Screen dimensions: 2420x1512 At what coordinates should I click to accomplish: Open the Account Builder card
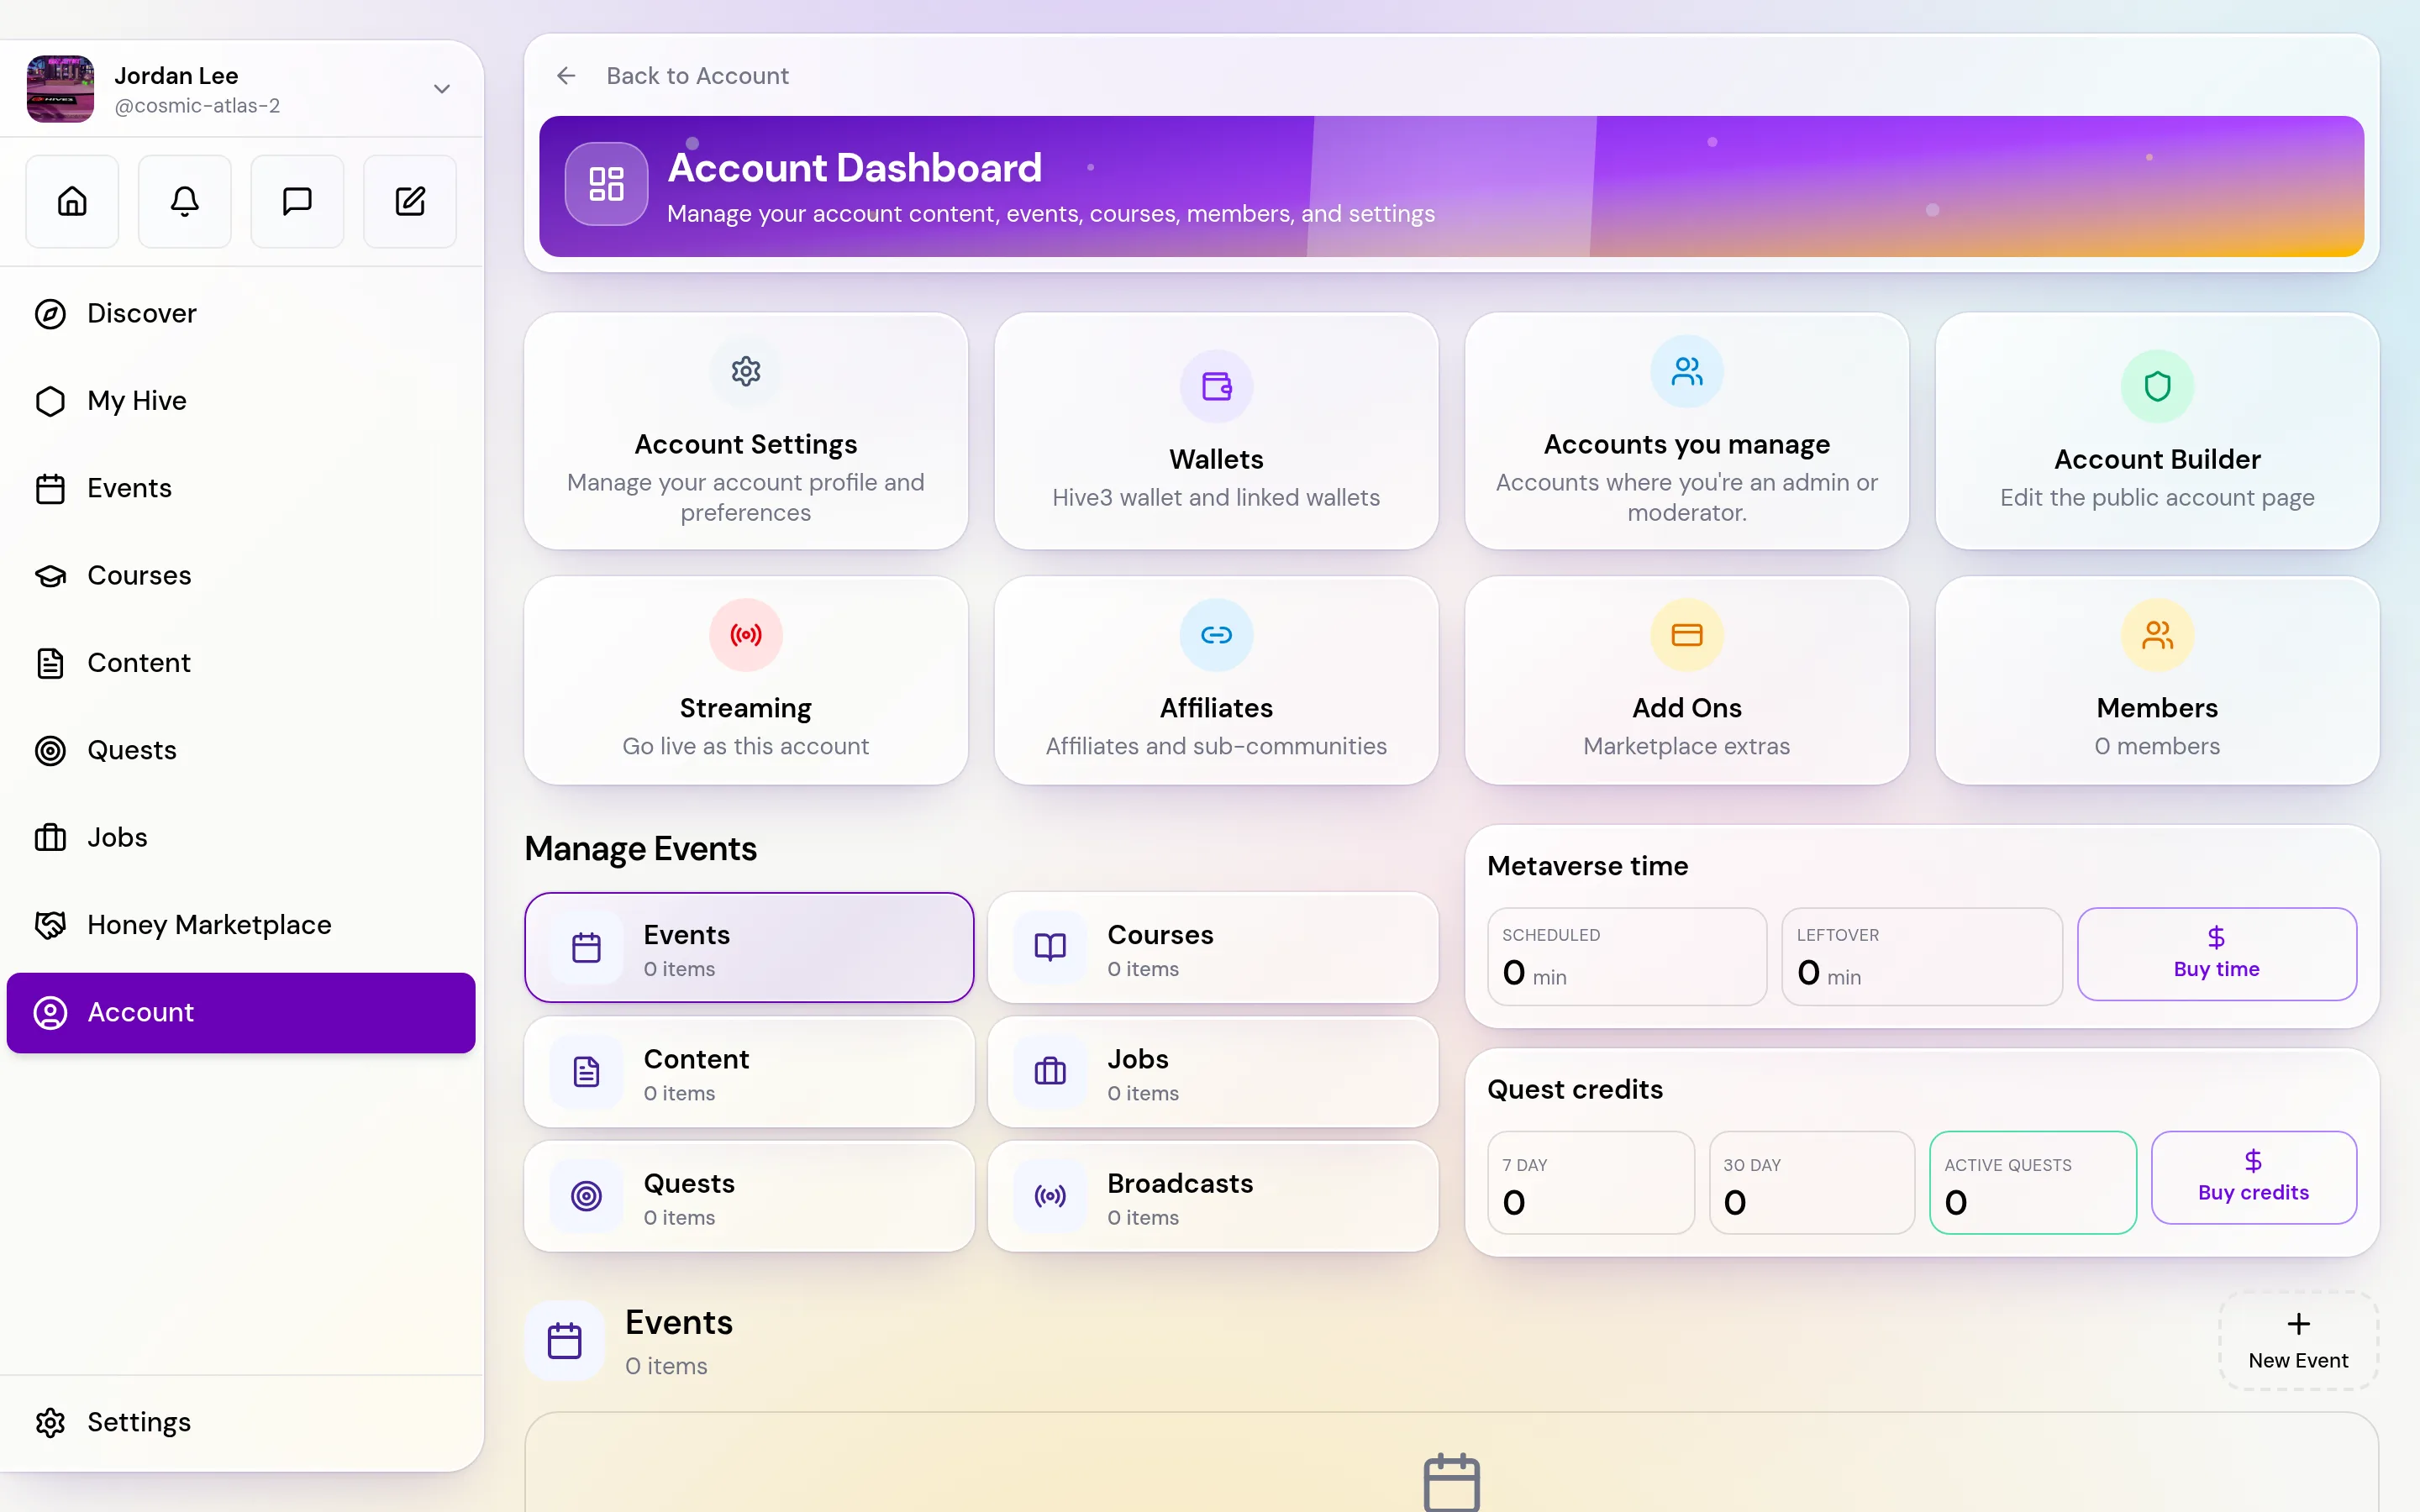tap(2157, 431)
